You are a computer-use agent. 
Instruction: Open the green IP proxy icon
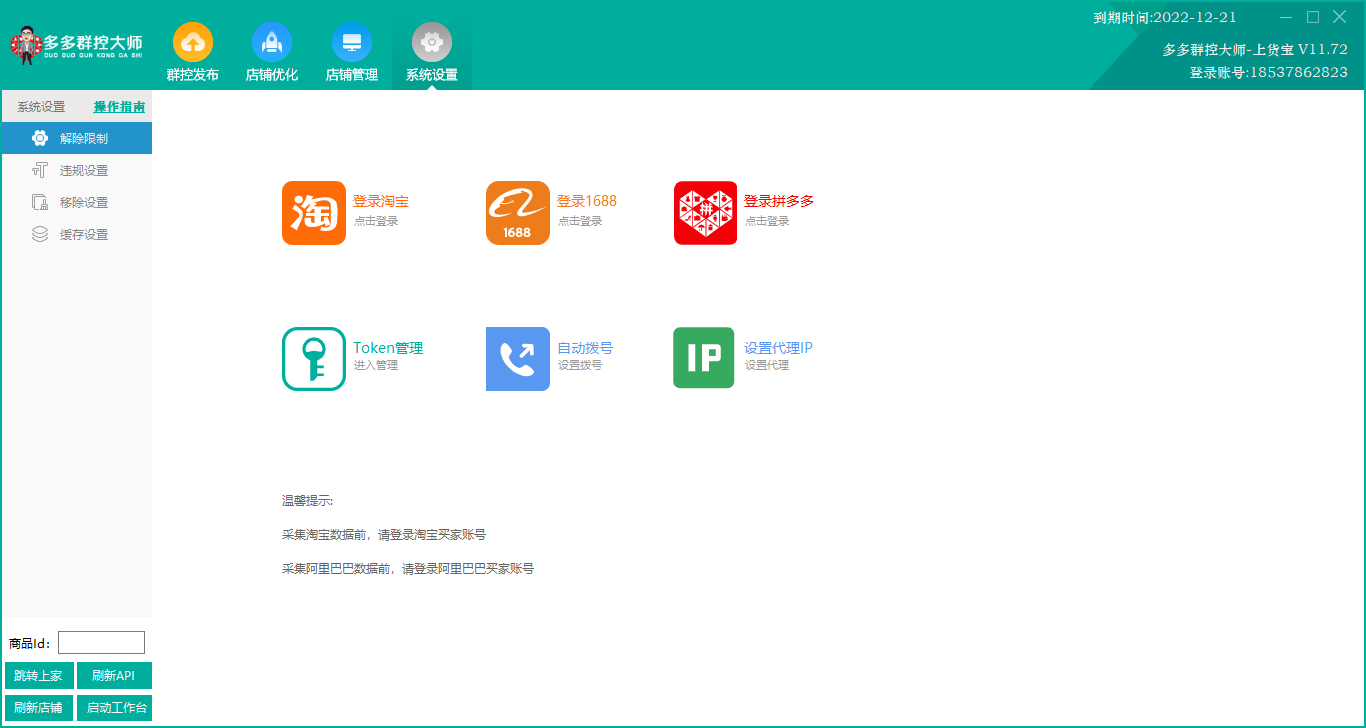(x=703, y=358)
